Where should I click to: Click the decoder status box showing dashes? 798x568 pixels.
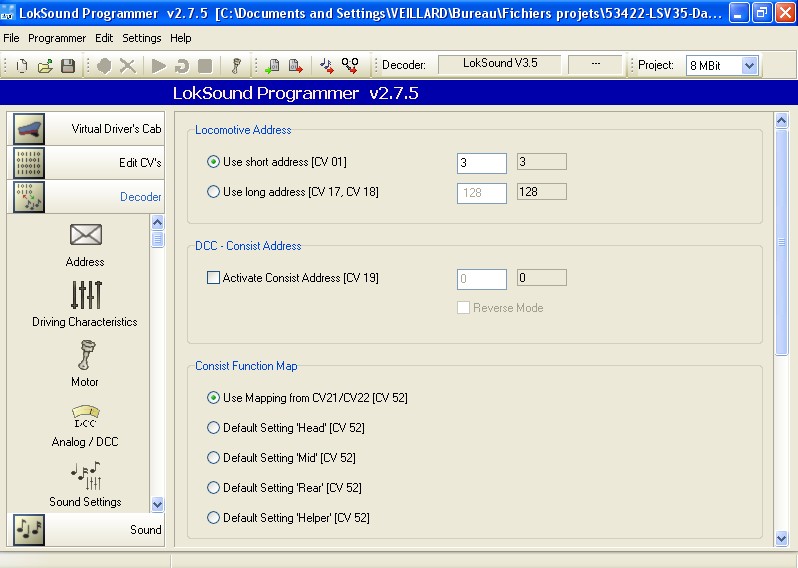click(595, 64)
